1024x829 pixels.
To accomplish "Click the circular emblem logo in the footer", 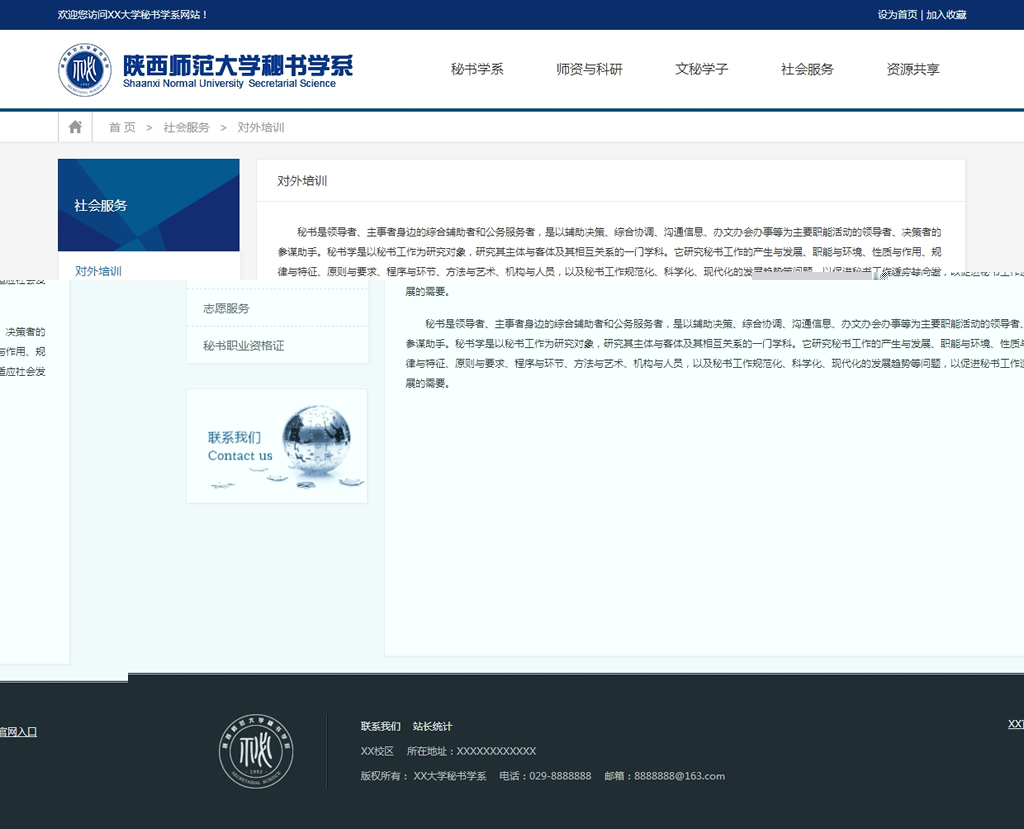I will [x=256, y=751].
